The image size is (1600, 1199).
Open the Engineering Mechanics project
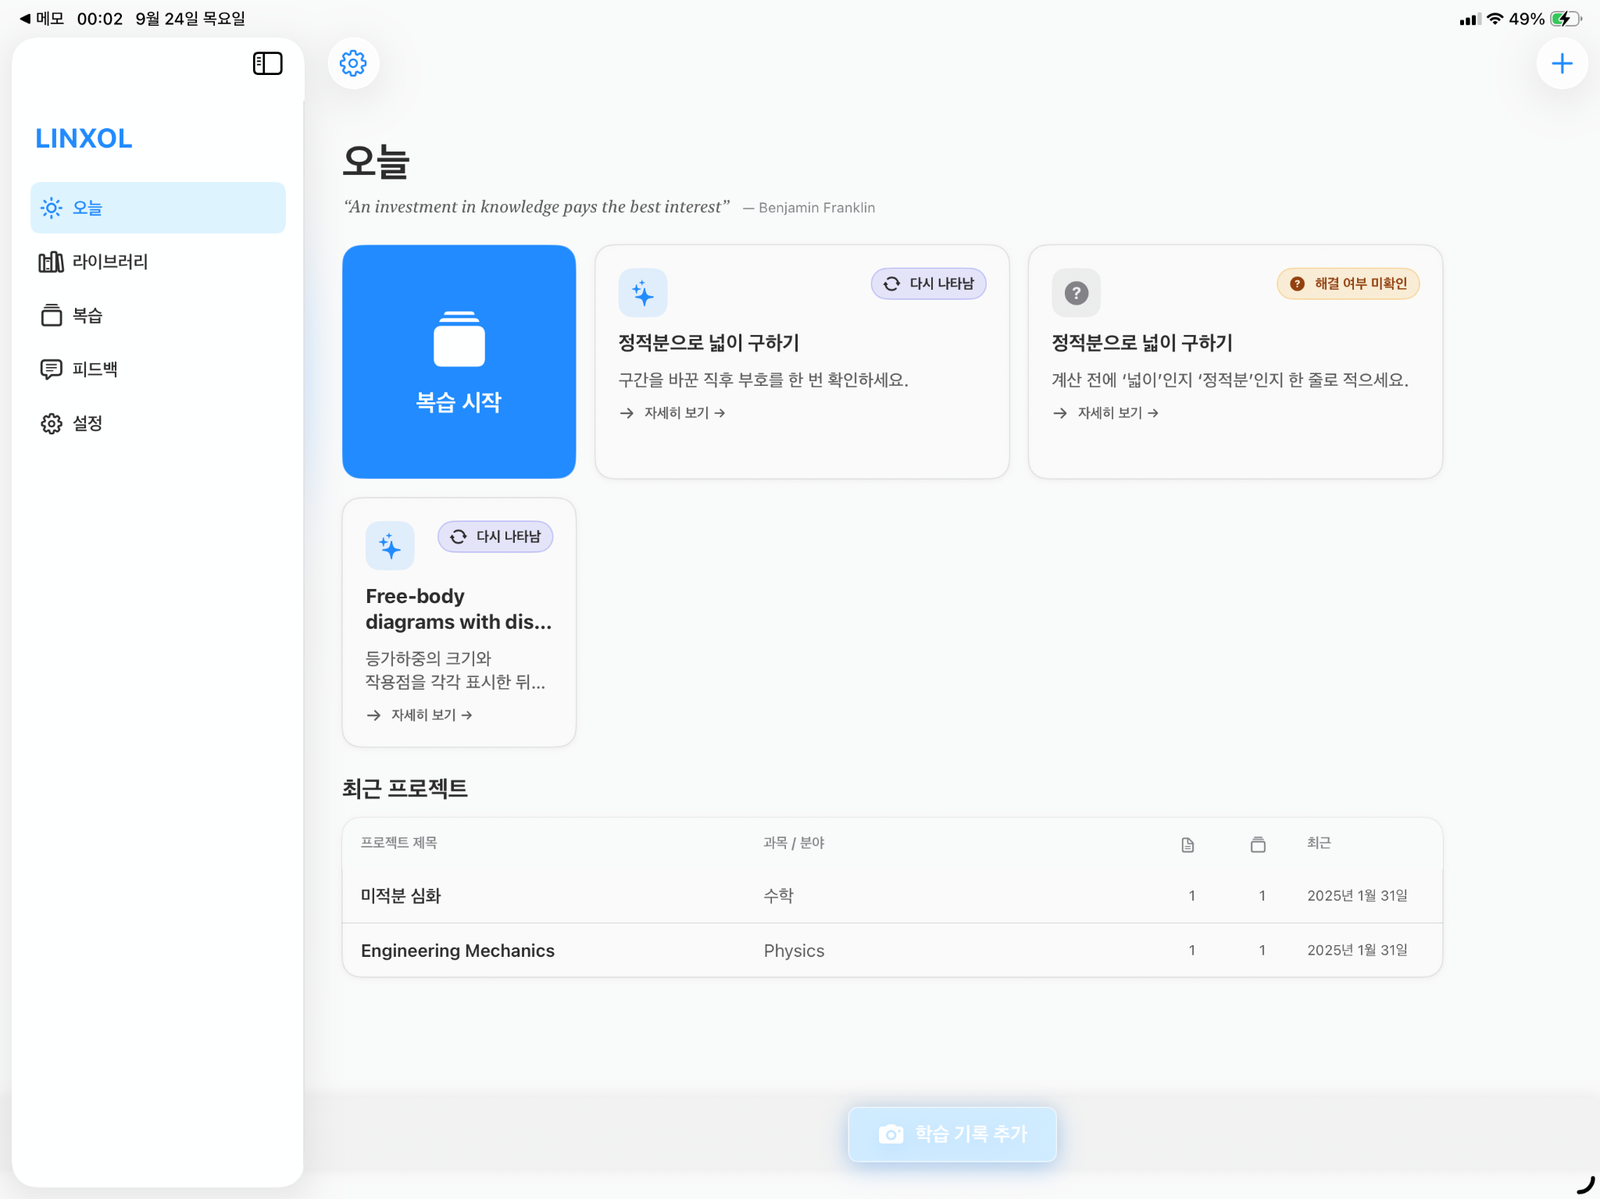(x=892, y=950)
